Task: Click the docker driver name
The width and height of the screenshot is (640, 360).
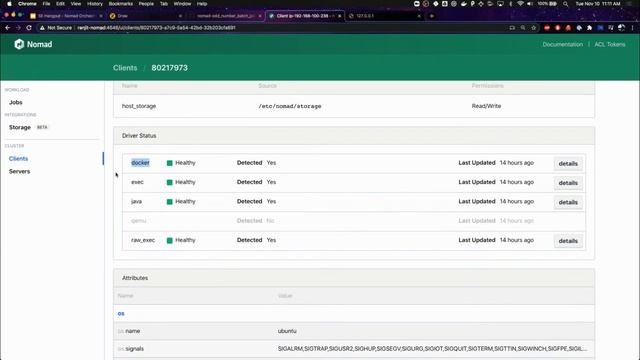Action: coord(140,163)
